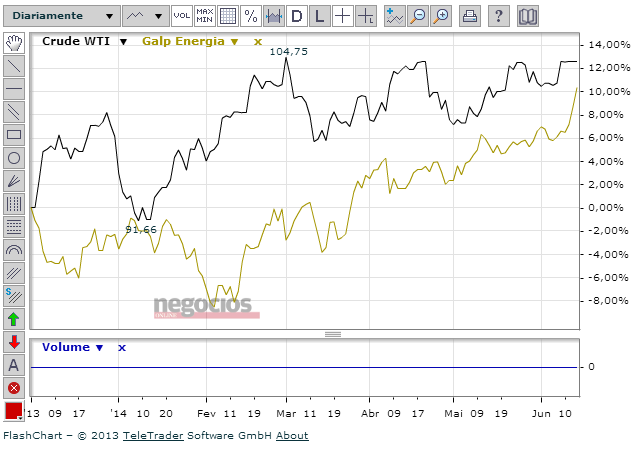Open the manual book icon
This screenshot has height=450, width=638.
pos(528,16)
